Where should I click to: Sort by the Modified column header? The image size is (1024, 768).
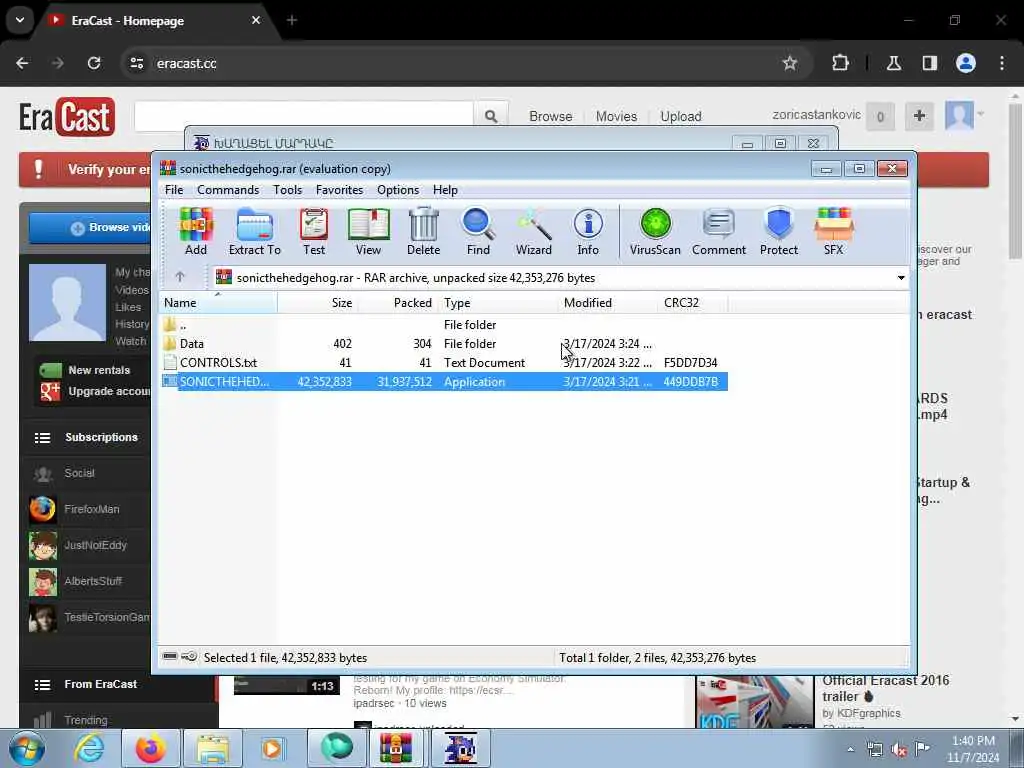pyautogui.click(x=608, y=303)
